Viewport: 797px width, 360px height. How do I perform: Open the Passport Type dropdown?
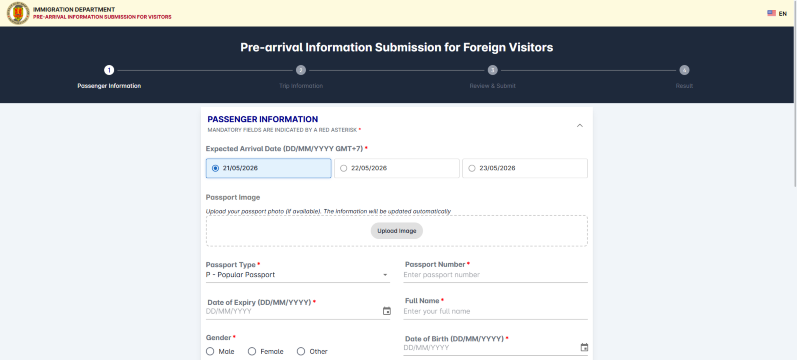pos(298,275)
